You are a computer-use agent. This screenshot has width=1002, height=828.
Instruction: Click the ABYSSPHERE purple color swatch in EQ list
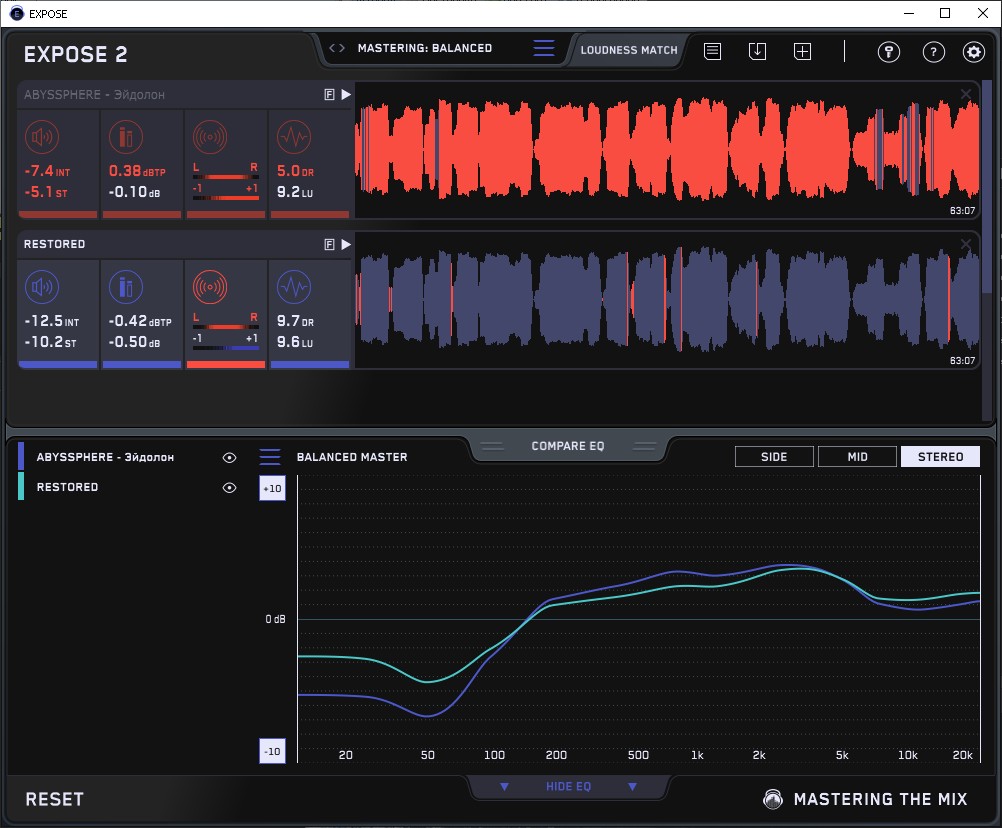pos(21,457)
